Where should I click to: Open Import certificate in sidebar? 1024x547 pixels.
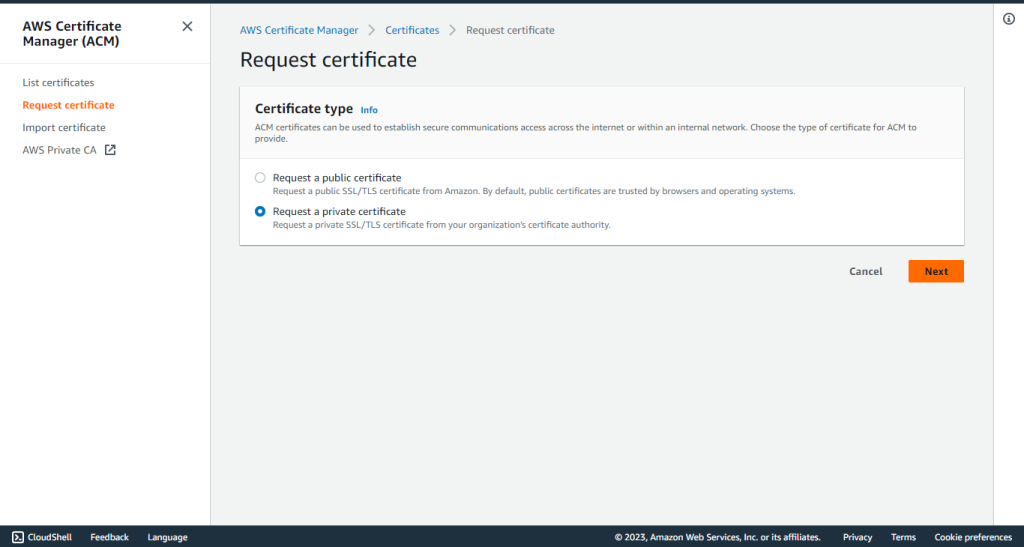64,127
